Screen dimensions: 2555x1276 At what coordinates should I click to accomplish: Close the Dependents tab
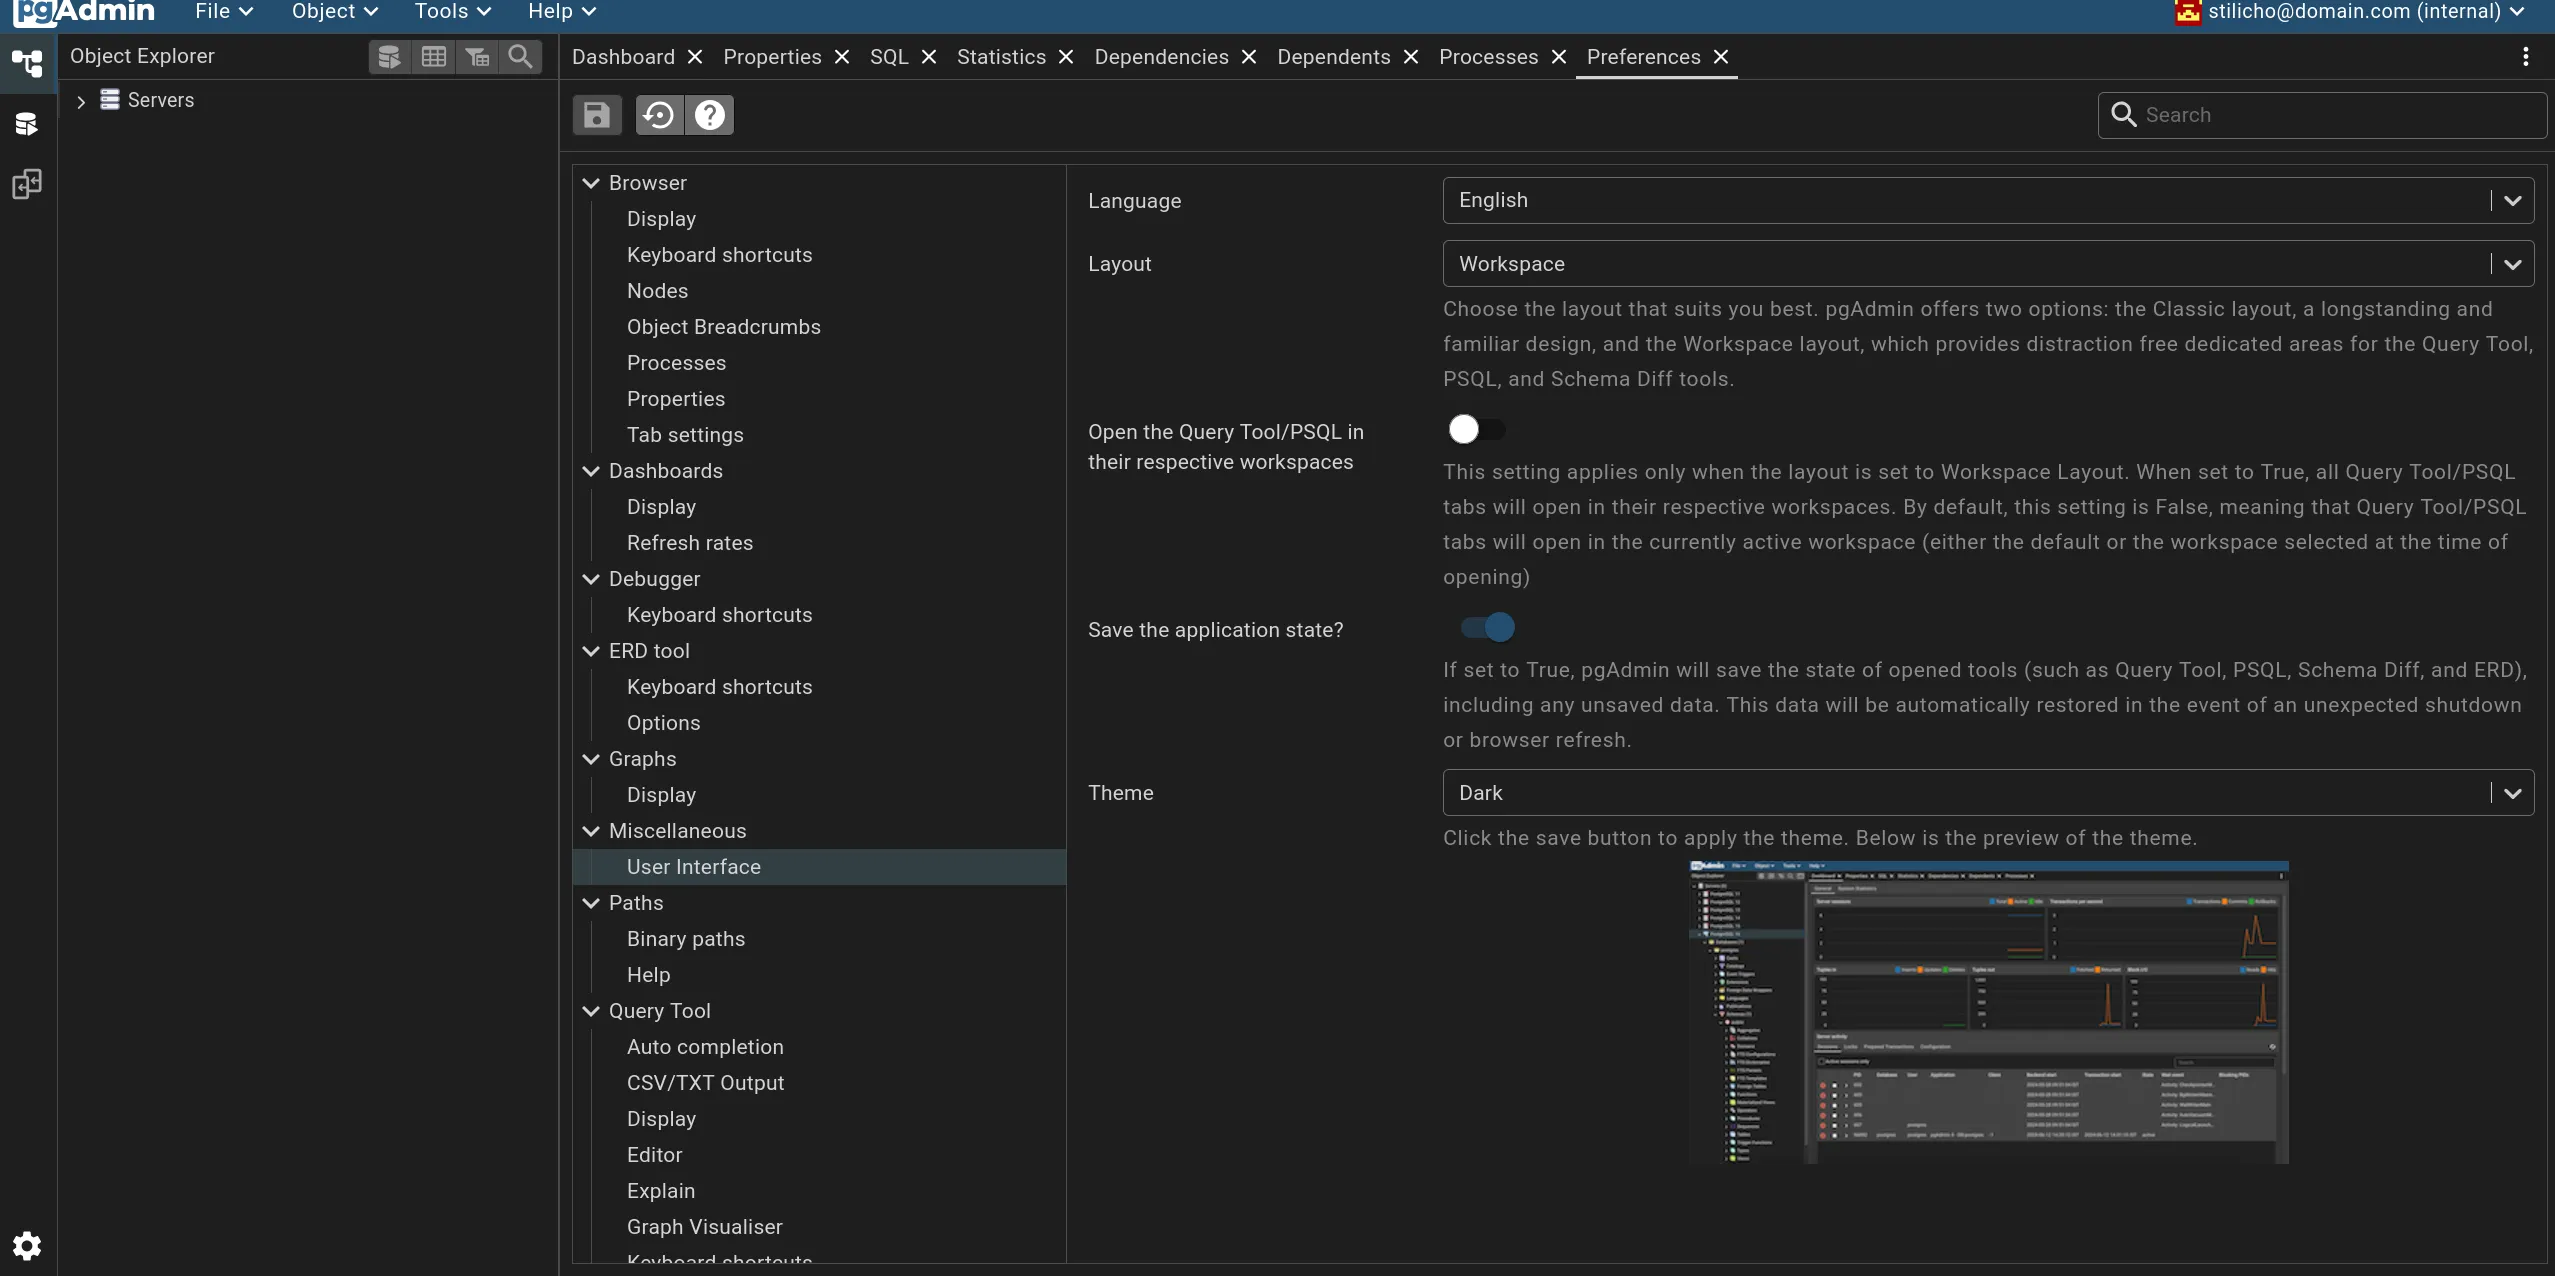pos(1411,57)
